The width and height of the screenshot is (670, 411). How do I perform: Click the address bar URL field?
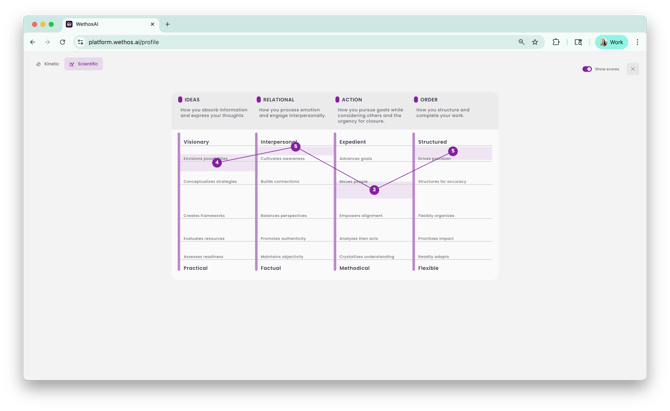pyautogui.click(x=300, y=42)
